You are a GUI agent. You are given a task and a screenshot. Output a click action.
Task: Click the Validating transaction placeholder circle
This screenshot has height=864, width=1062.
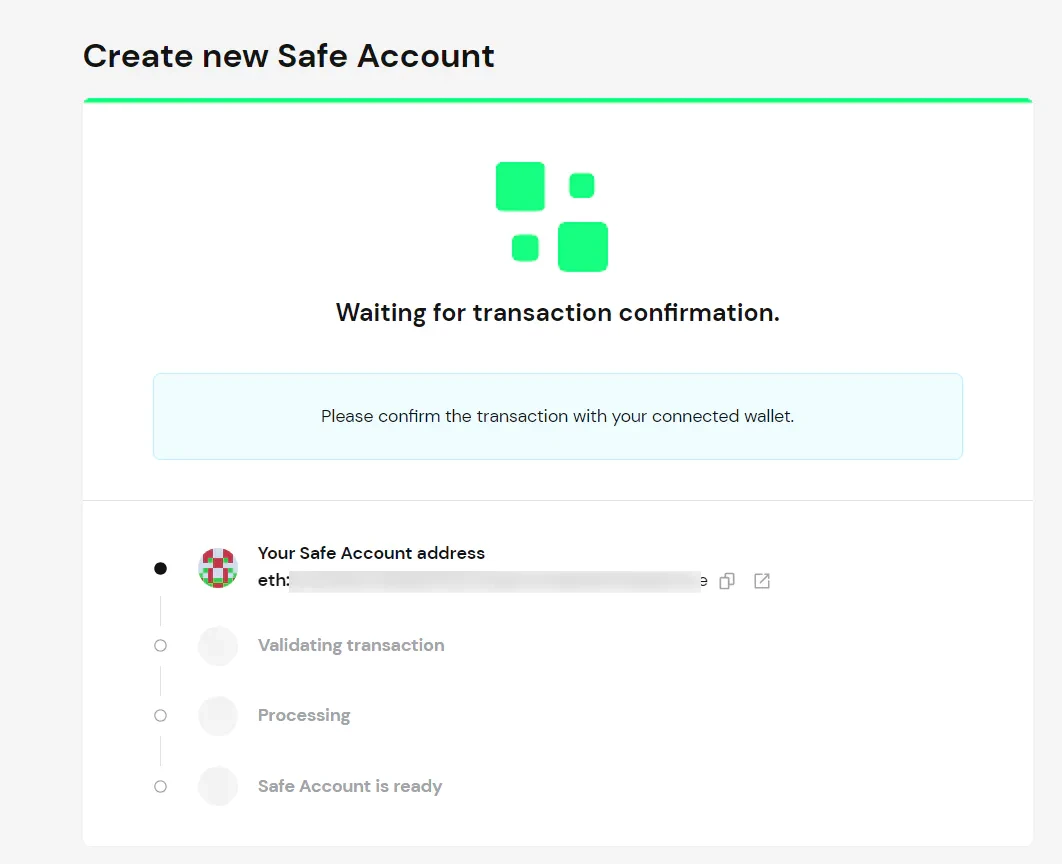tap(218, 646)
